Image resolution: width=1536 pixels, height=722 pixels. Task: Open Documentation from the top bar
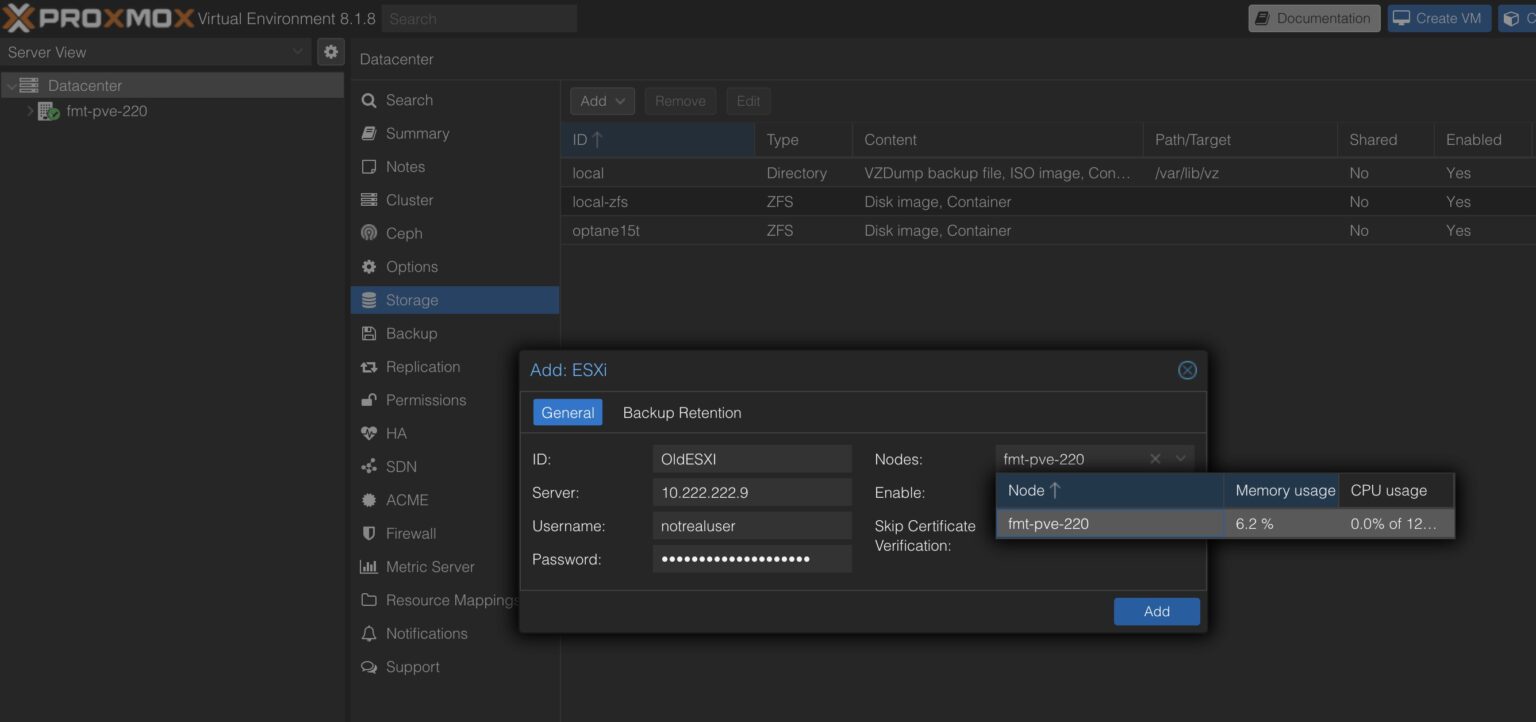pos(1313,18)
